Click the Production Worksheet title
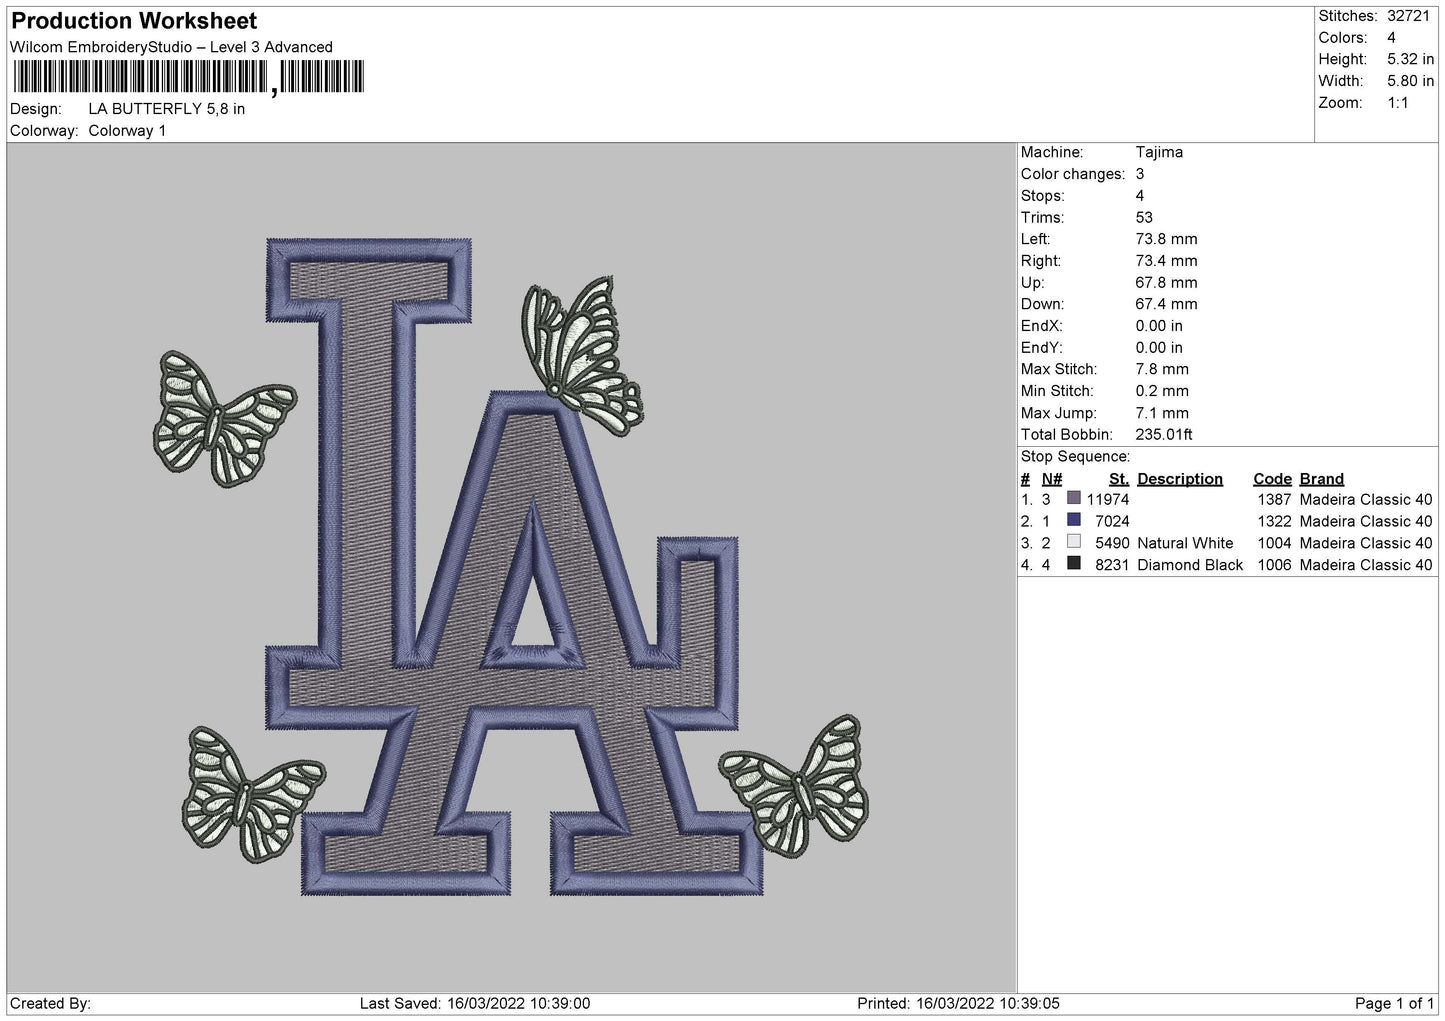This screenshot has height=1021, width=1445. tap(134, 20)
